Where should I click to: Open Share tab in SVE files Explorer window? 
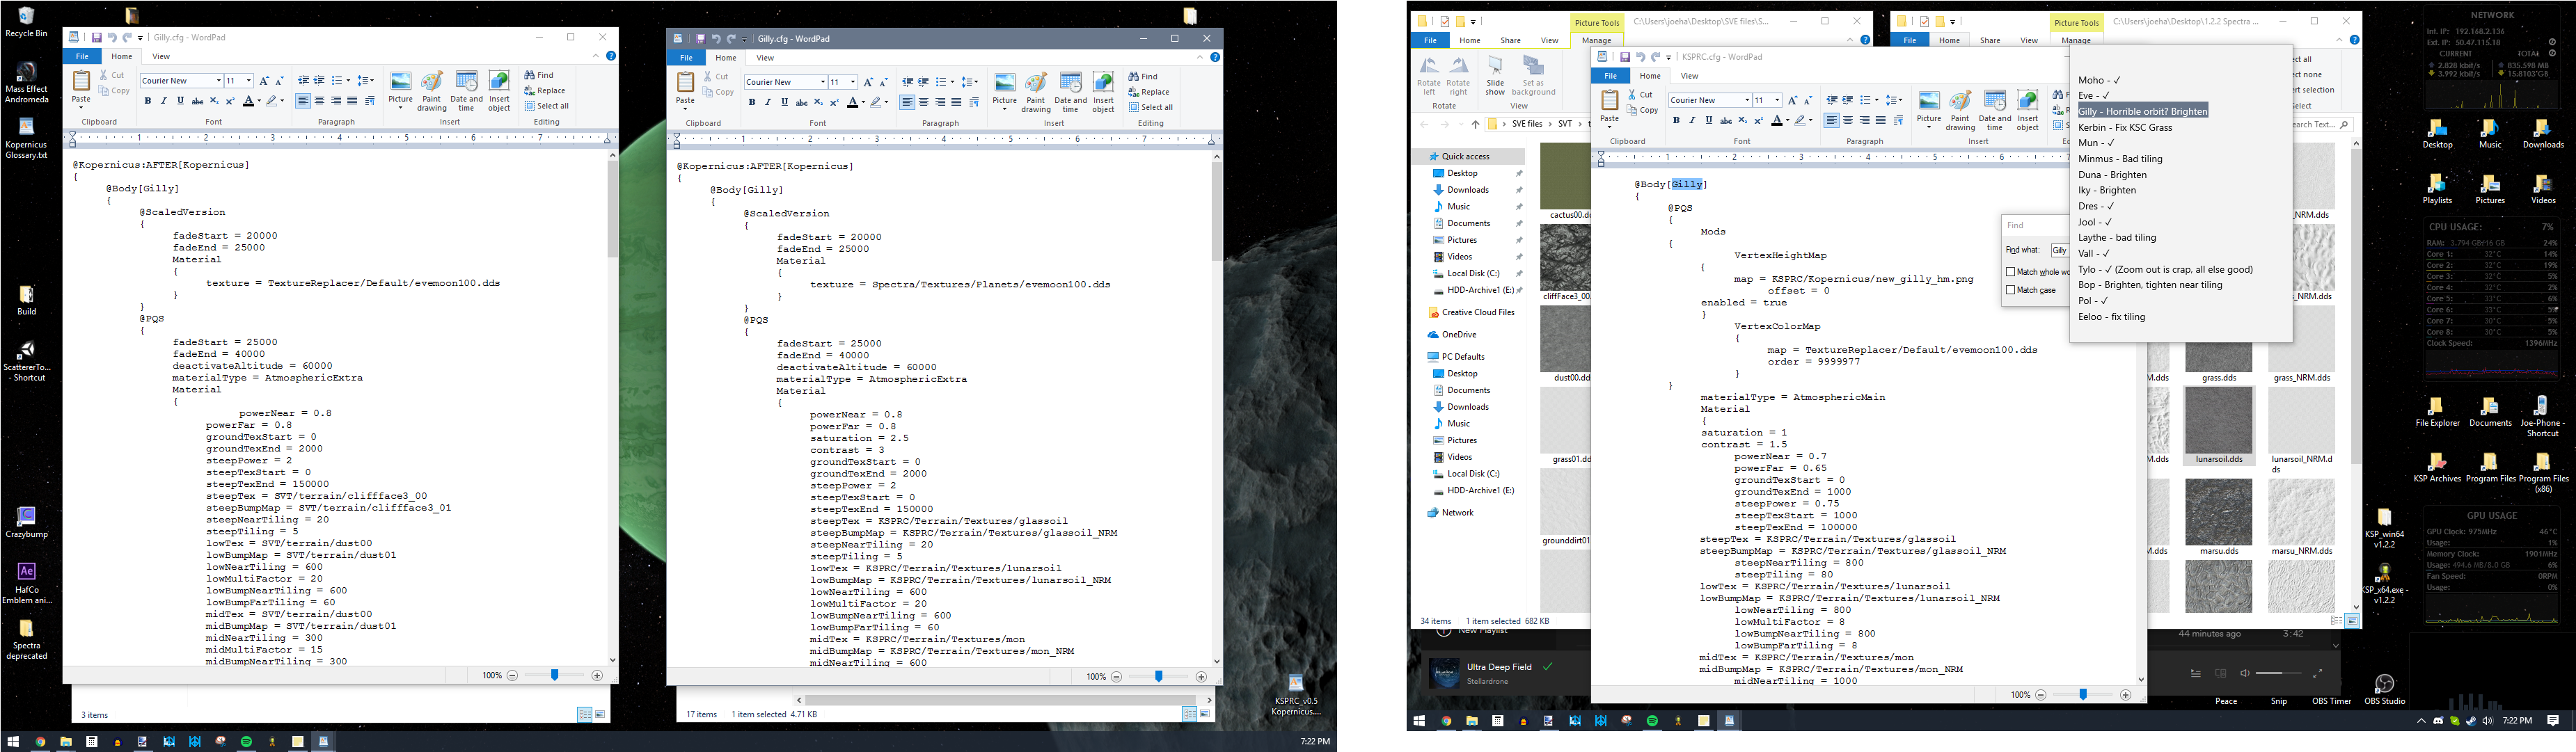point(1510,40)
